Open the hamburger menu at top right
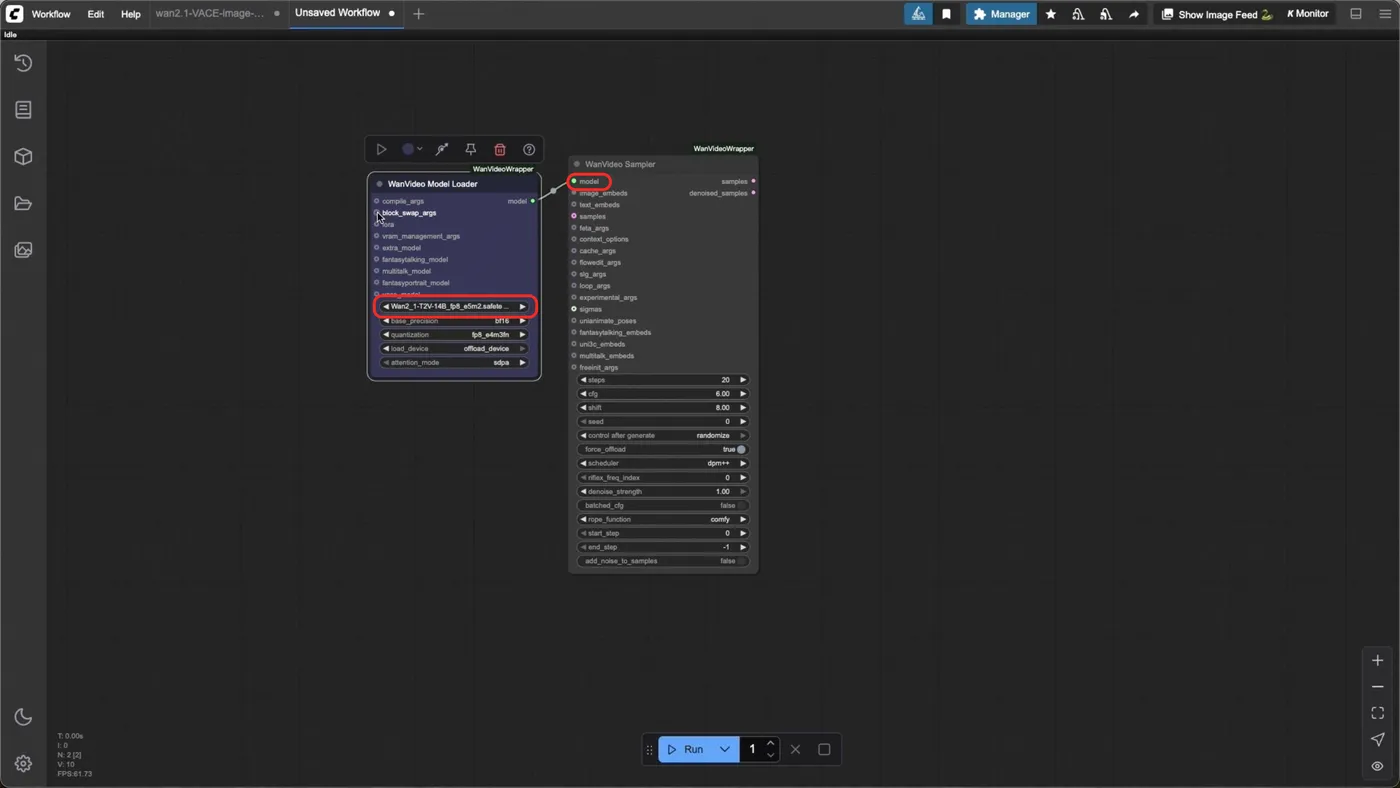This screenshot has height=788, width=1400. tap(1385, 14)
